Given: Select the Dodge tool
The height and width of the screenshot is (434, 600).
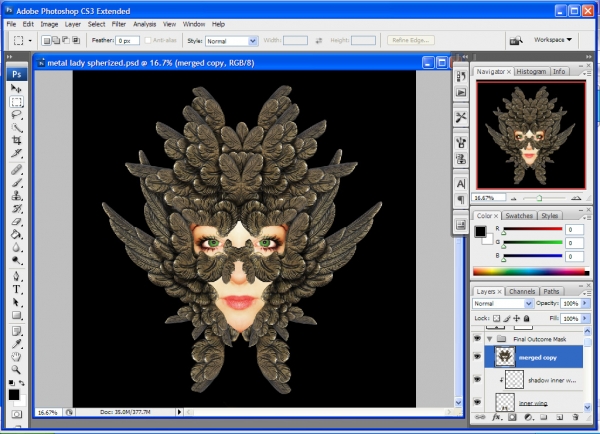Looking at the screenshot, I should coord(16,261).
